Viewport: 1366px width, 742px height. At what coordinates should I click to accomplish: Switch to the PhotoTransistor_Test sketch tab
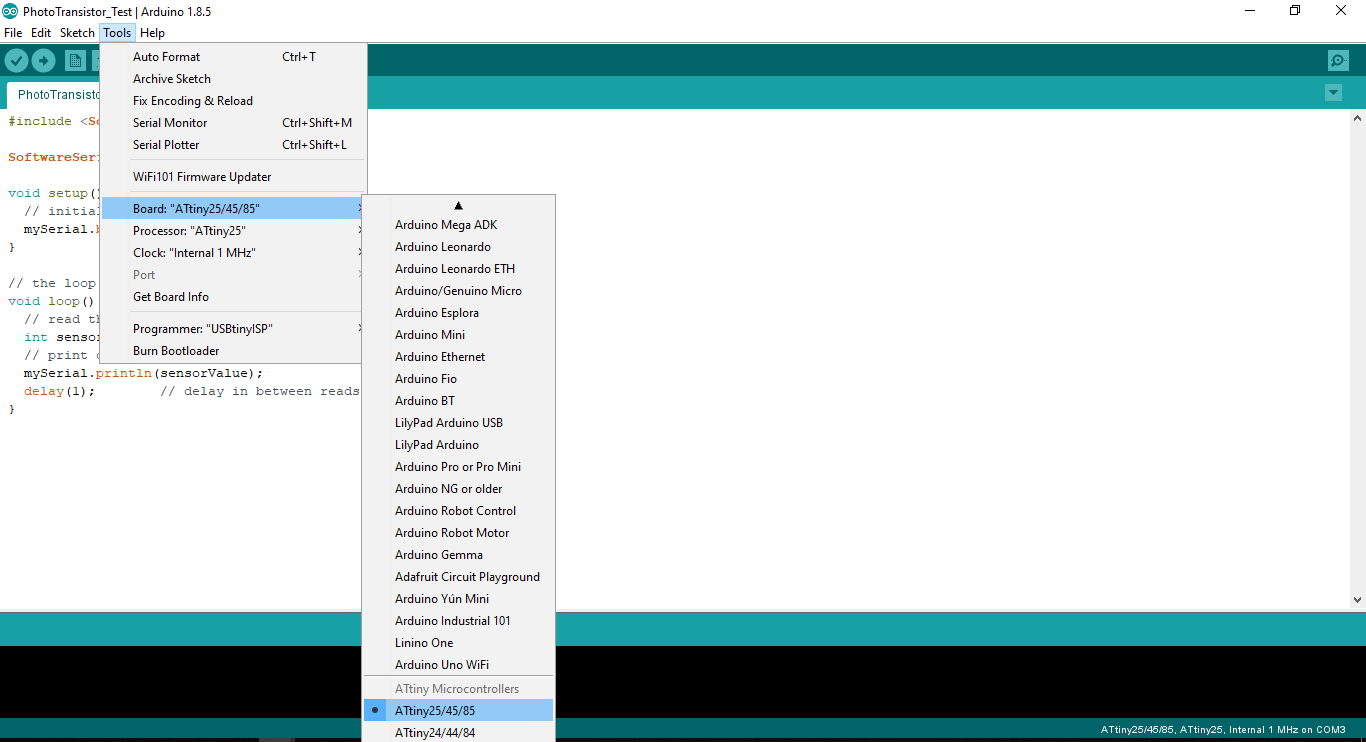click(x=54, y=95)
